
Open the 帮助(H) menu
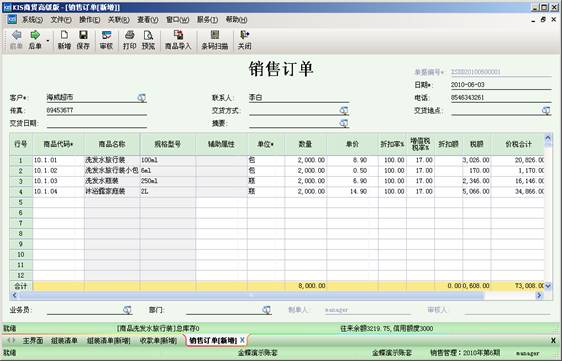(236, 20)
